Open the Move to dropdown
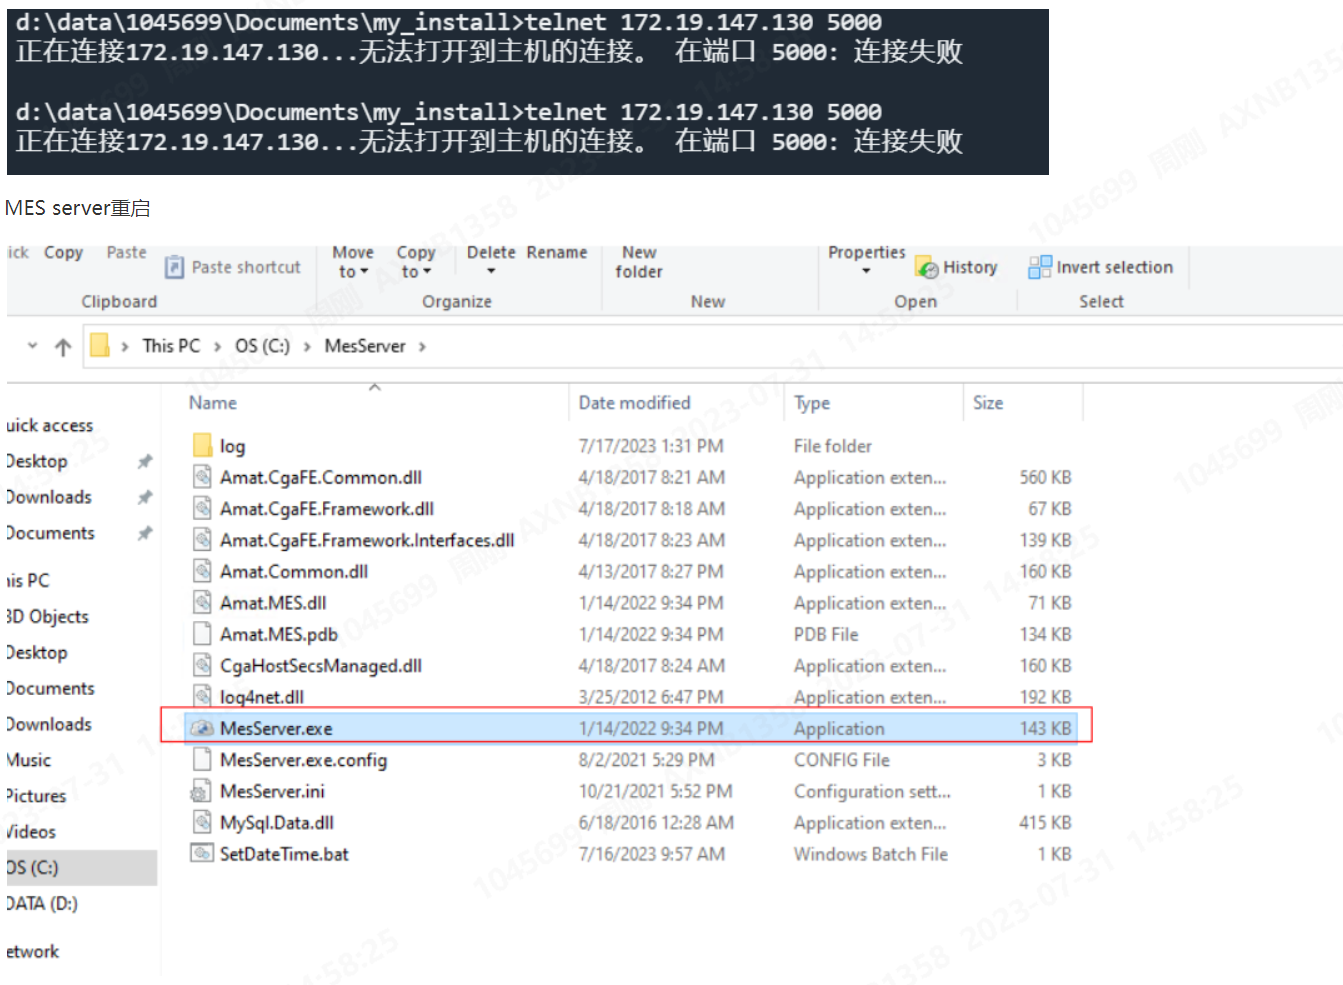 click(353, 262)
